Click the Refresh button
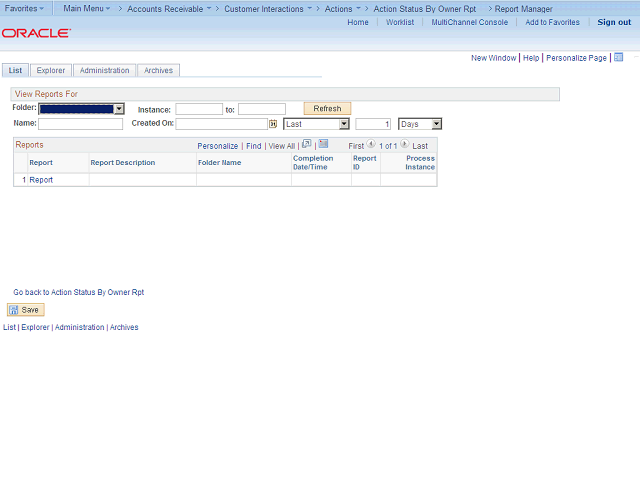Image resolution: width=640 pixels, height=480 pixels. click(327, 109)
